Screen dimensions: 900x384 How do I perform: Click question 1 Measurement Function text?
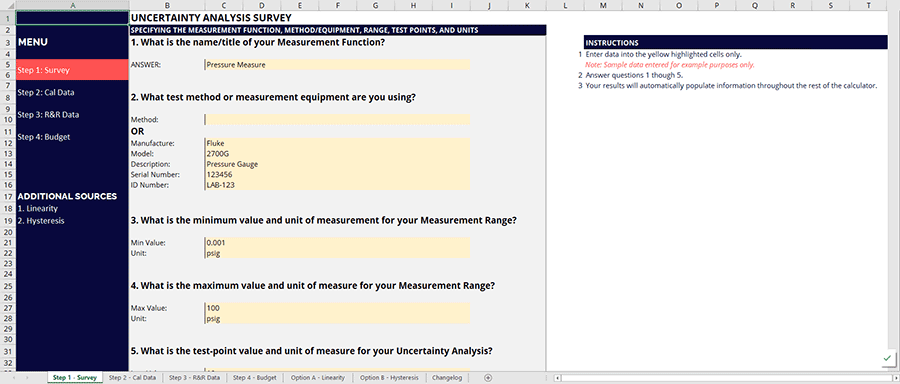258,42
